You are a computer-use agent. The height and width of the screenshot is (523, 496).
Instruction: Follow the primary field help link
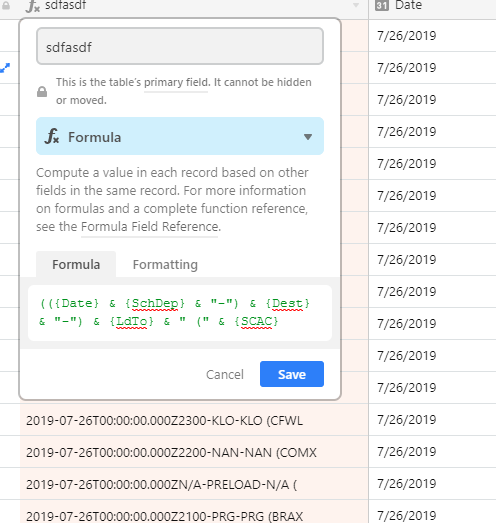point(176,82)
